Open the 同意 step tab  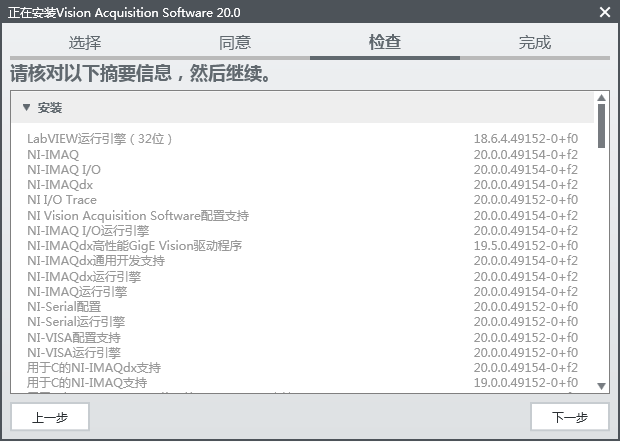(235, 42)
